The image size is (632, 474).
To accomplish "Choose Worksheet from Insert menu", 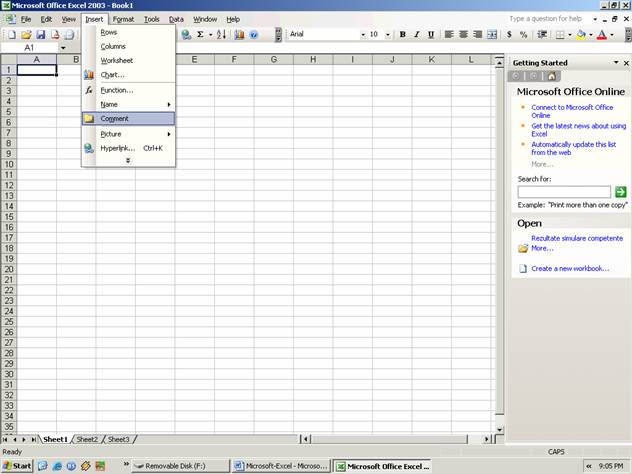I will [x=128, y=60].
